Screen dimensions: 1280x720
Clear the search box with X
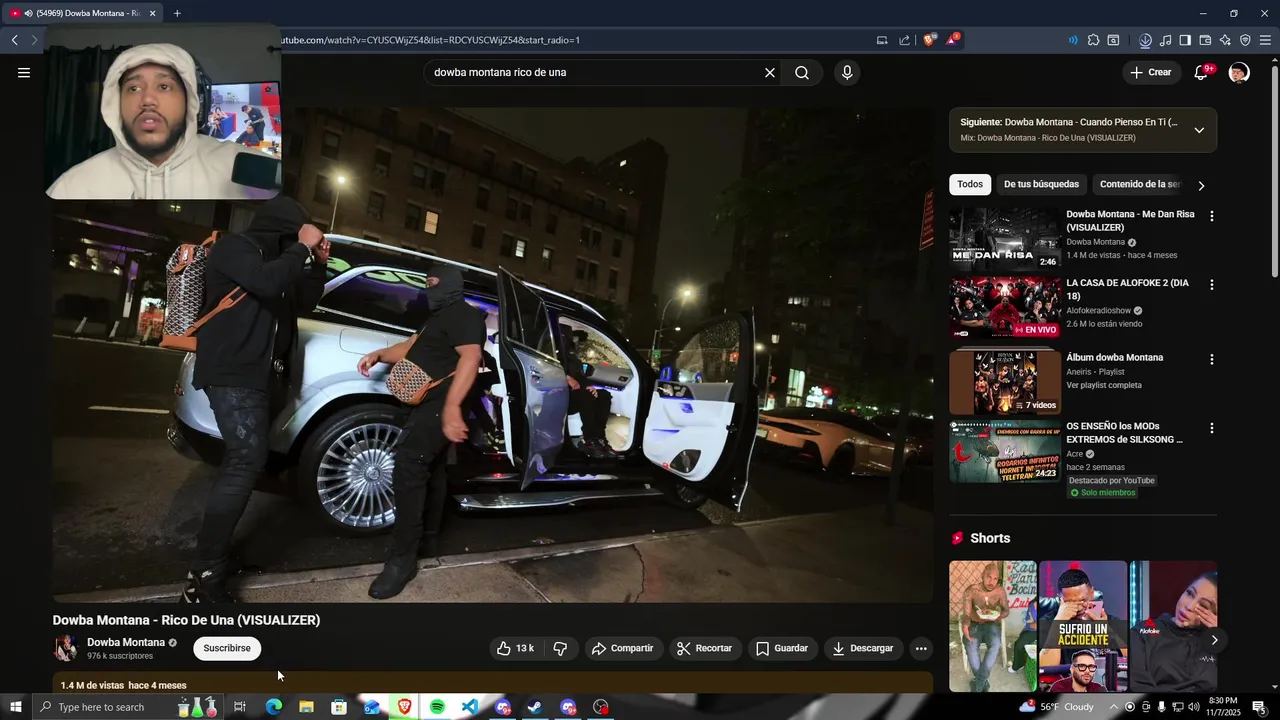[770, 72]
